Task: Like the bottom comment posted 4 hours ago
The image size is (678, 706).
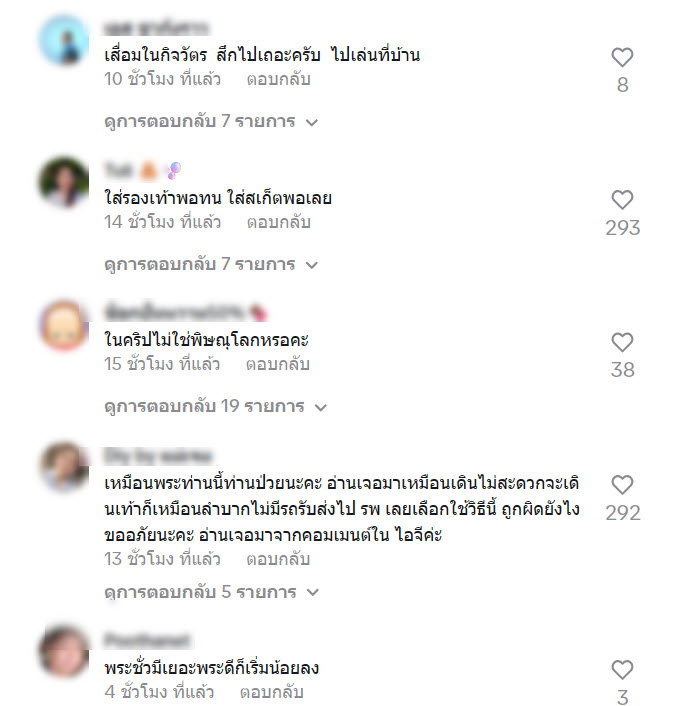Action: [x=622, y=670]
